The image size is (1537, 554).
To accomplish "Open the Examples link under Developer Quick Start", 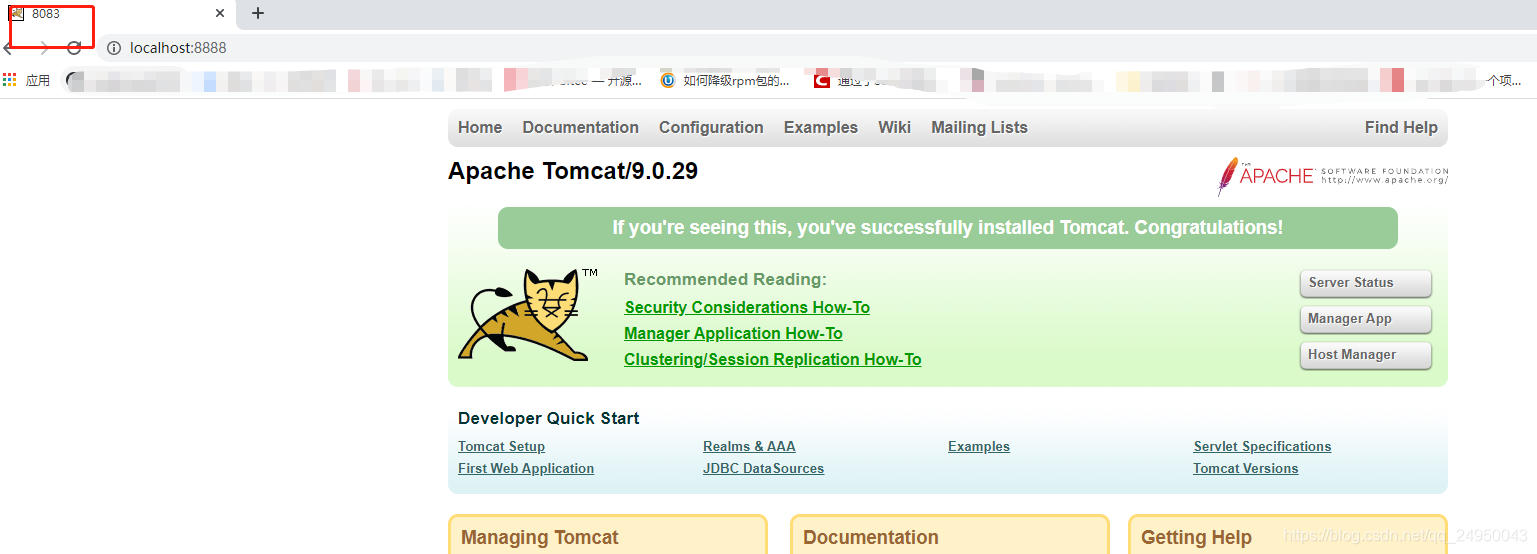I will click(979, 446).
